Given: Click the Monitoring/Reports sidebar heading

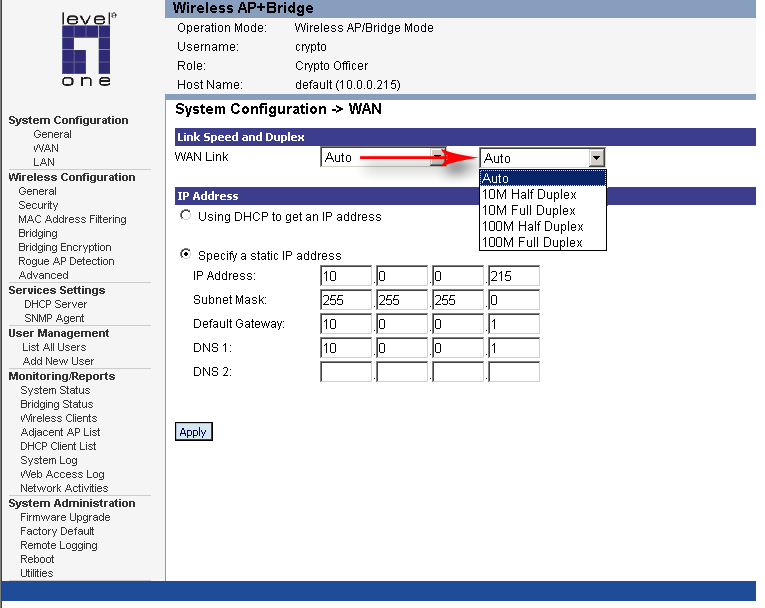Looking at the screenshot, I should coord(61,376).
